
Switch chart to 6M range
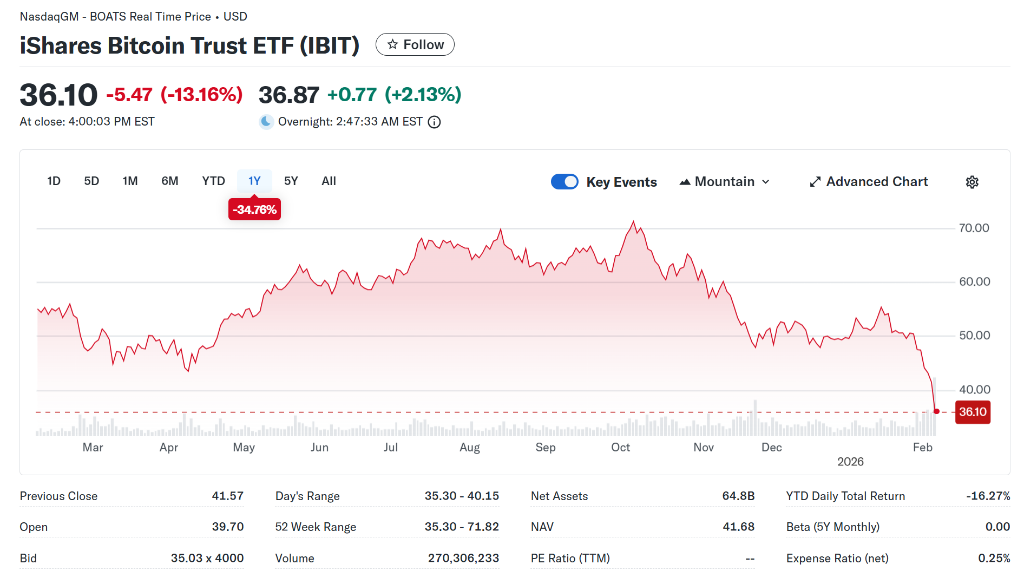pyautogui.click(x=170, y=181)
